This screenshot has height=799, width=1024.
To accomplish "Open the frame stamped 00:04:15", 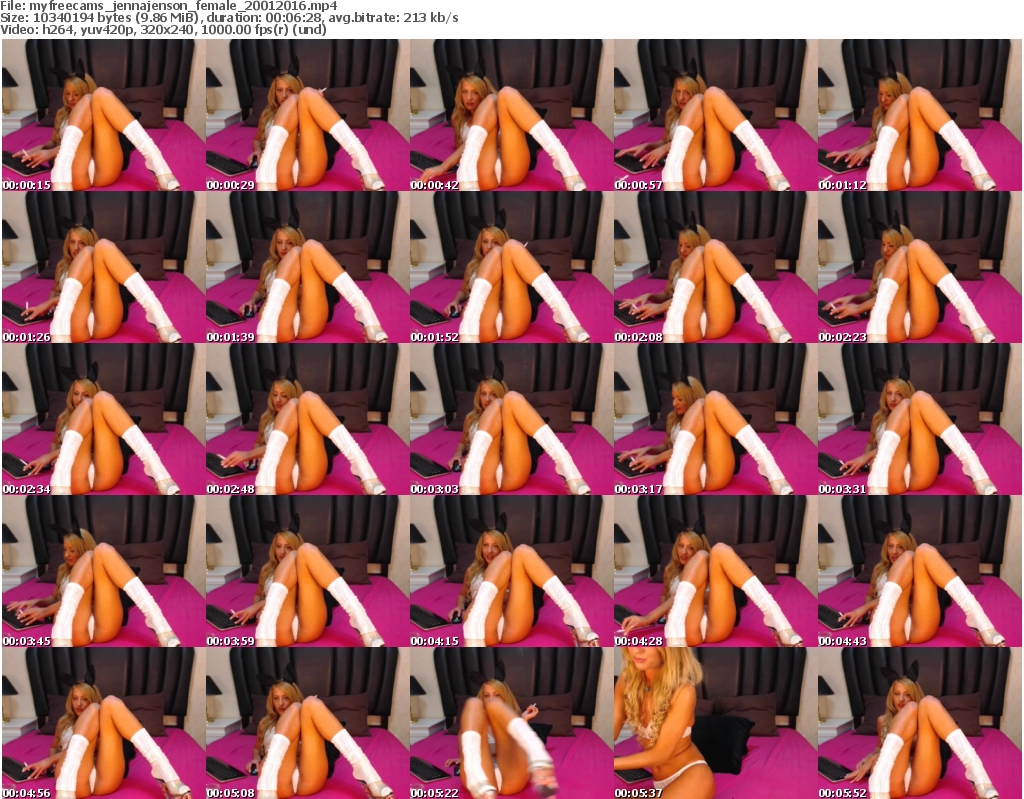I will 511,572.
